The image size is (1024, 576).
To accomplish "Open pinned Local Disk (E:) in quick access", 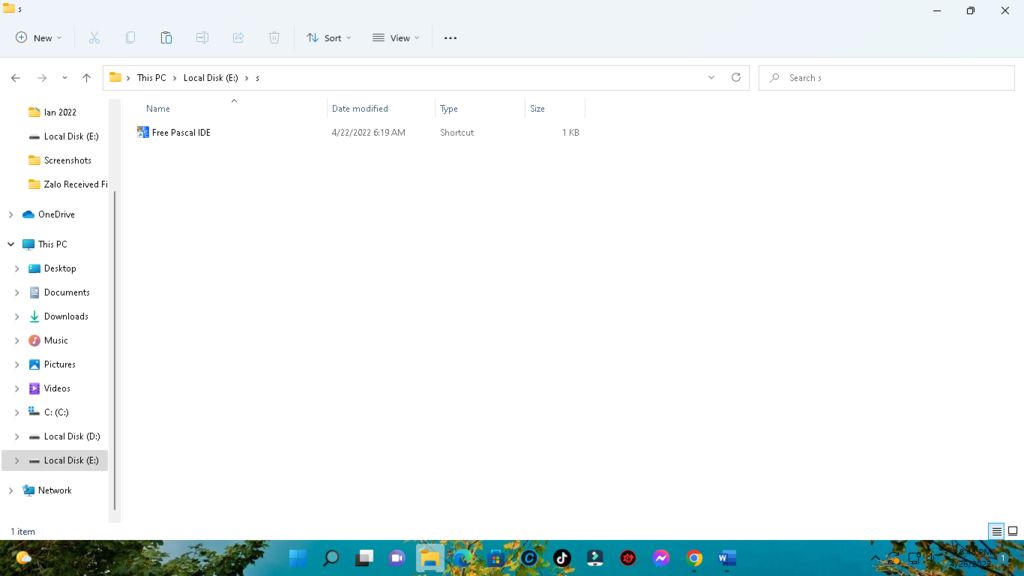I will pyautogui.click(x=63, y=136).
